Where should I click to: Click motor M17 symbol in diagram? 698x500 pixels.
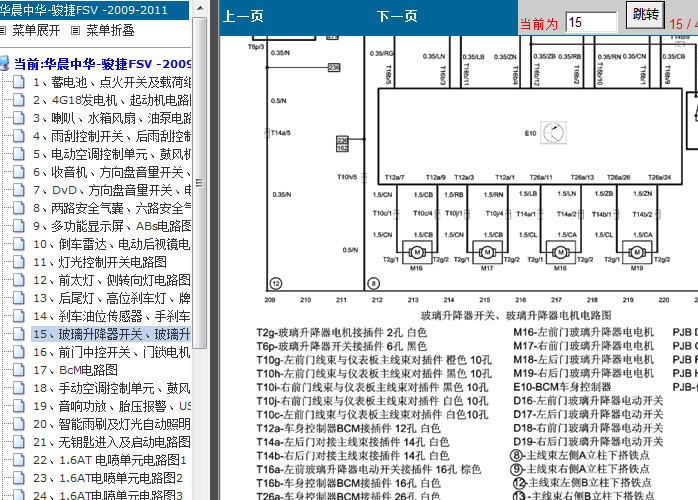pos(487,252)
